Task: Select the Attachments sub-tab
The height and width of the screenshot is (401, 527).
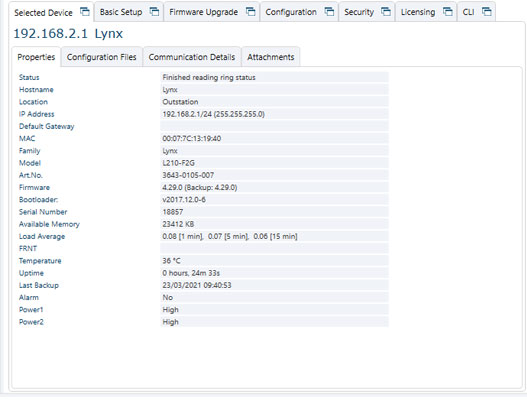Action: pyautogui.click(x=271, y=57)
